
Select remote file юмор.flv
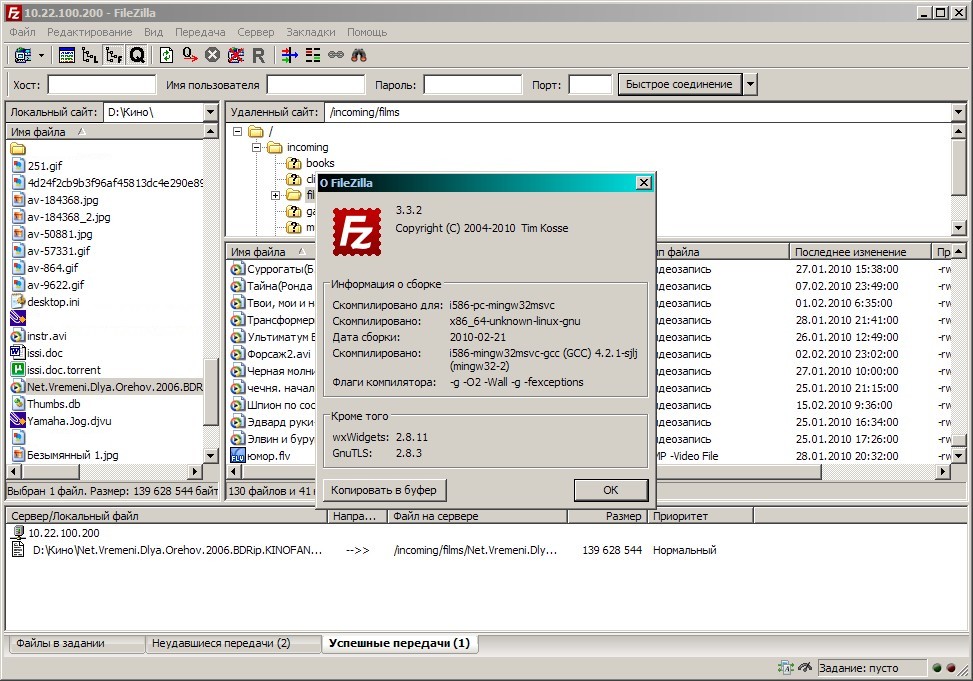tap(269, 456)
